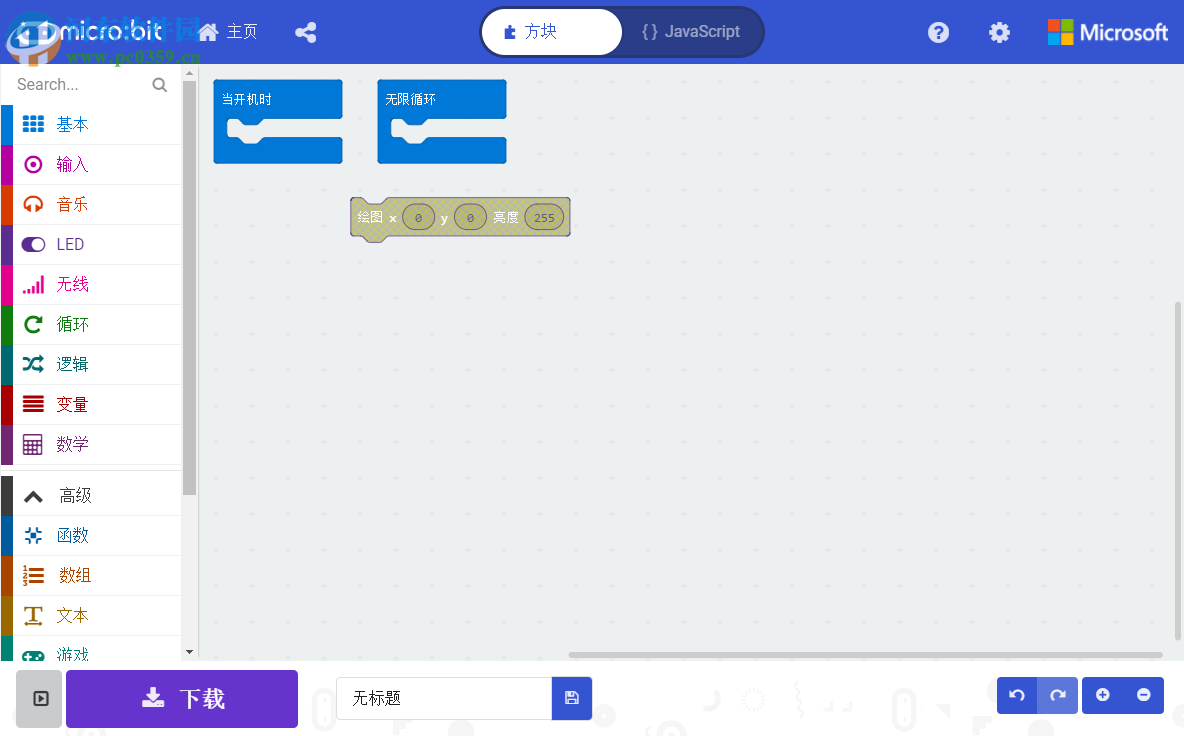The width and height of the screenshot is (1184, 736).
Task: Select the 循环 (Loops) category
Action: tap(70, 324)
